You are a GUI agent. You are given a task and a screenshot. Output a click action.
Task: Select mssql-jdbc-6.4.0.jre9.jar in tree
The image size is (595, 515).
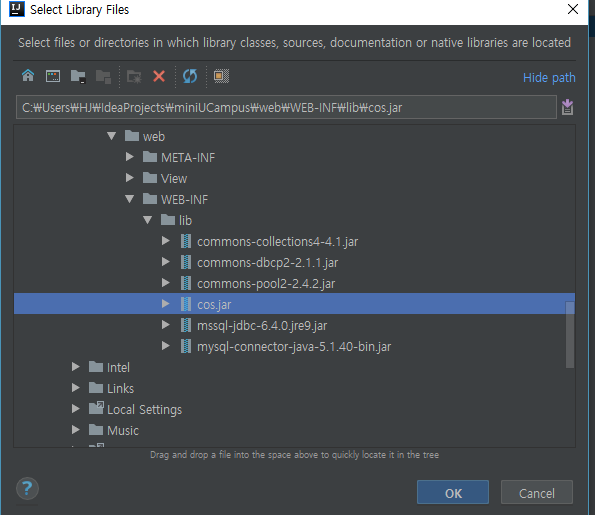click(262, 326)
